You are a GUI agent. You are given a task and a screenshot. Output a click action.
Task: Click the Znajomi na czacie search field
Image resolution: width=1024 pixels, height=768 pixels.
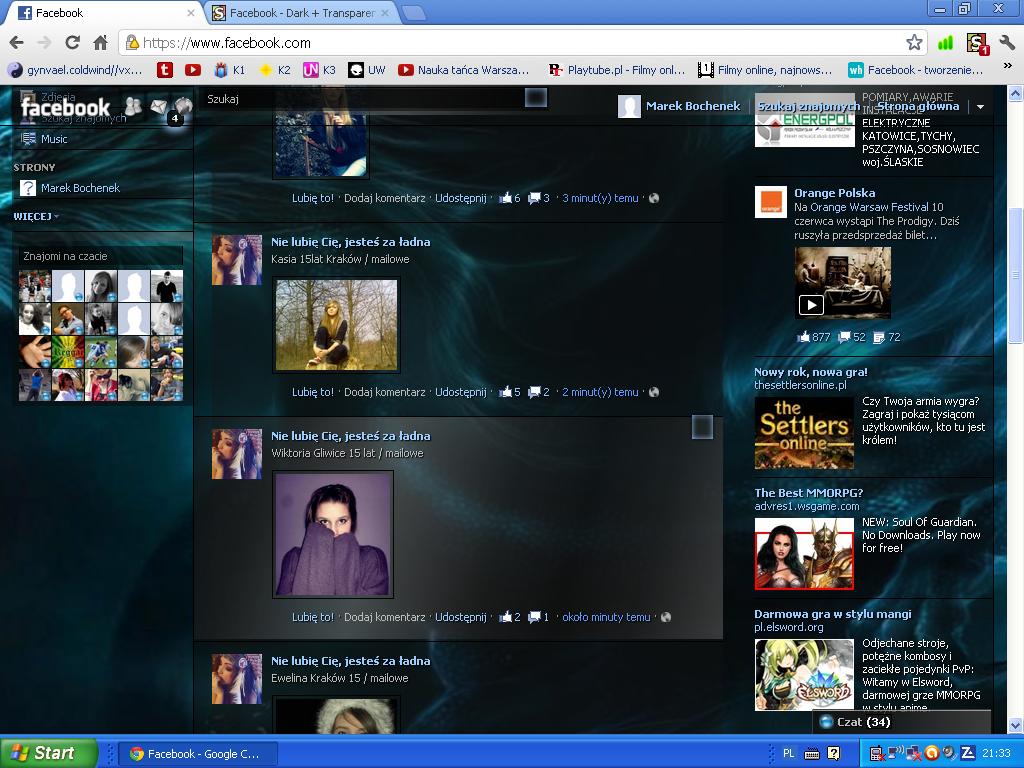pyautogui.click(x=100, y=256)
